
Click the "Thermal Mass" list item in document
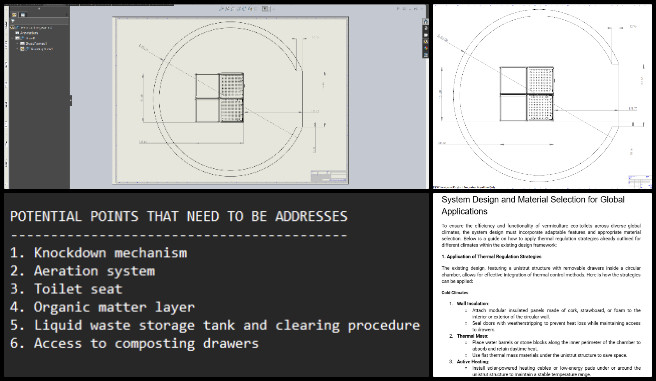(472, 336)
